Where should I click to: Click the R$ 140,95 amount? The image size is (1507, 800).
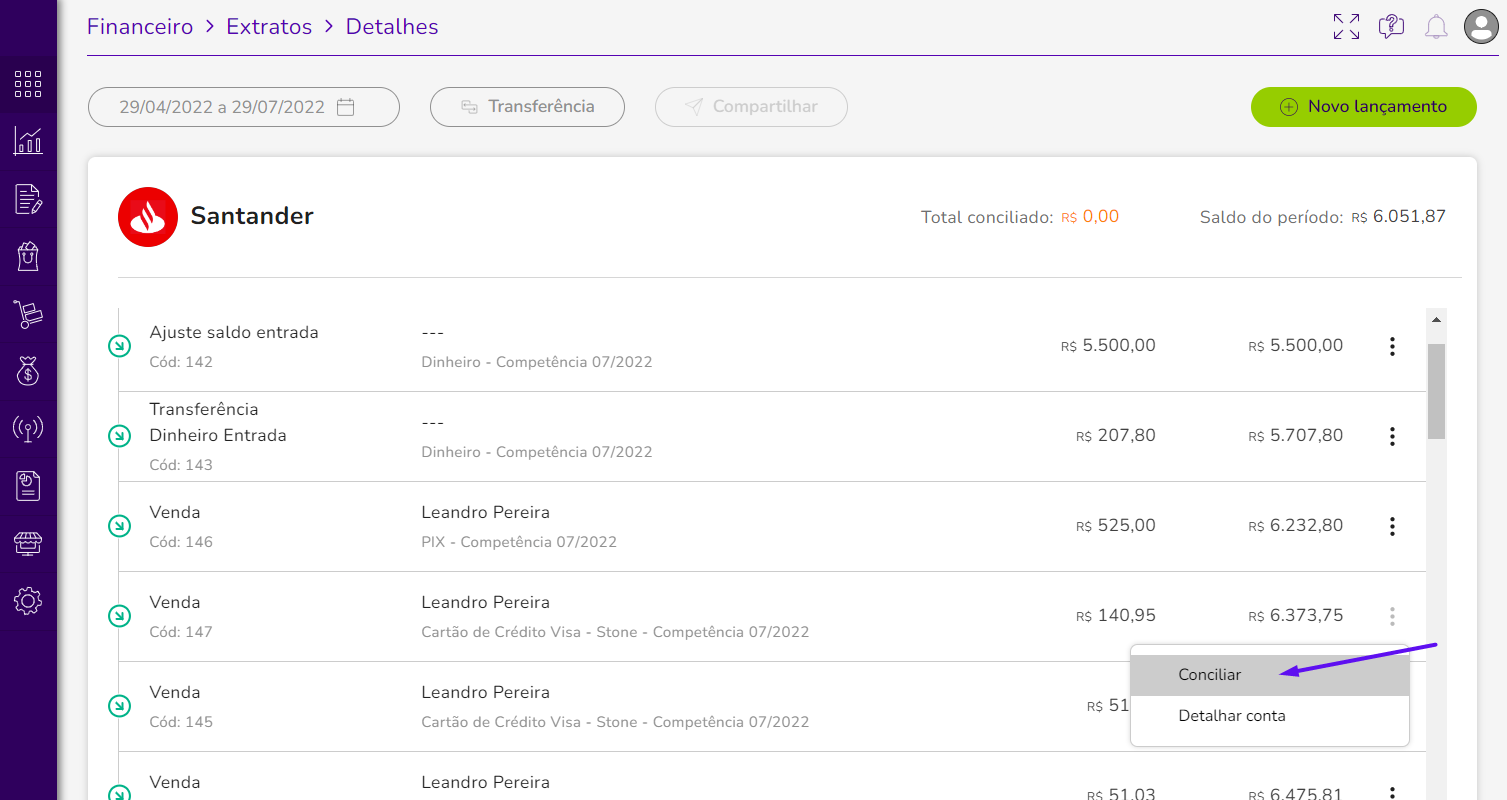pyautogui.click(x=1116, y=616)
